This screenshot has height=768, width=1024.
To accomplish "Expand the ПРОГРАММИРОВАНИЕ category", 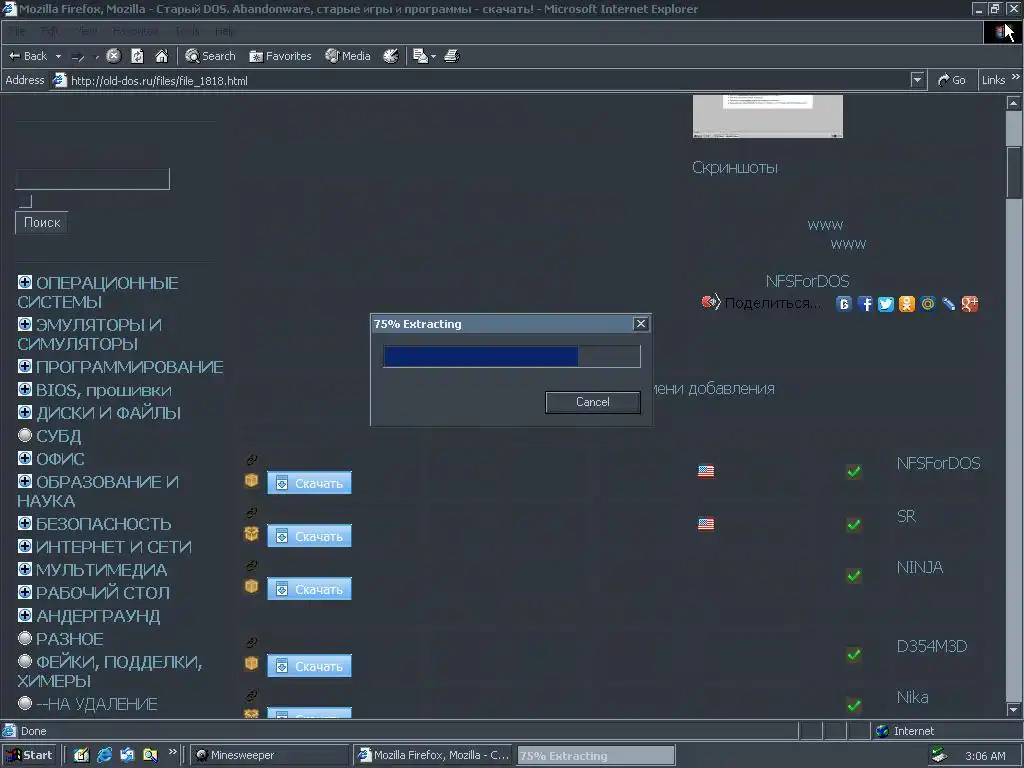I will pos(25,366).
